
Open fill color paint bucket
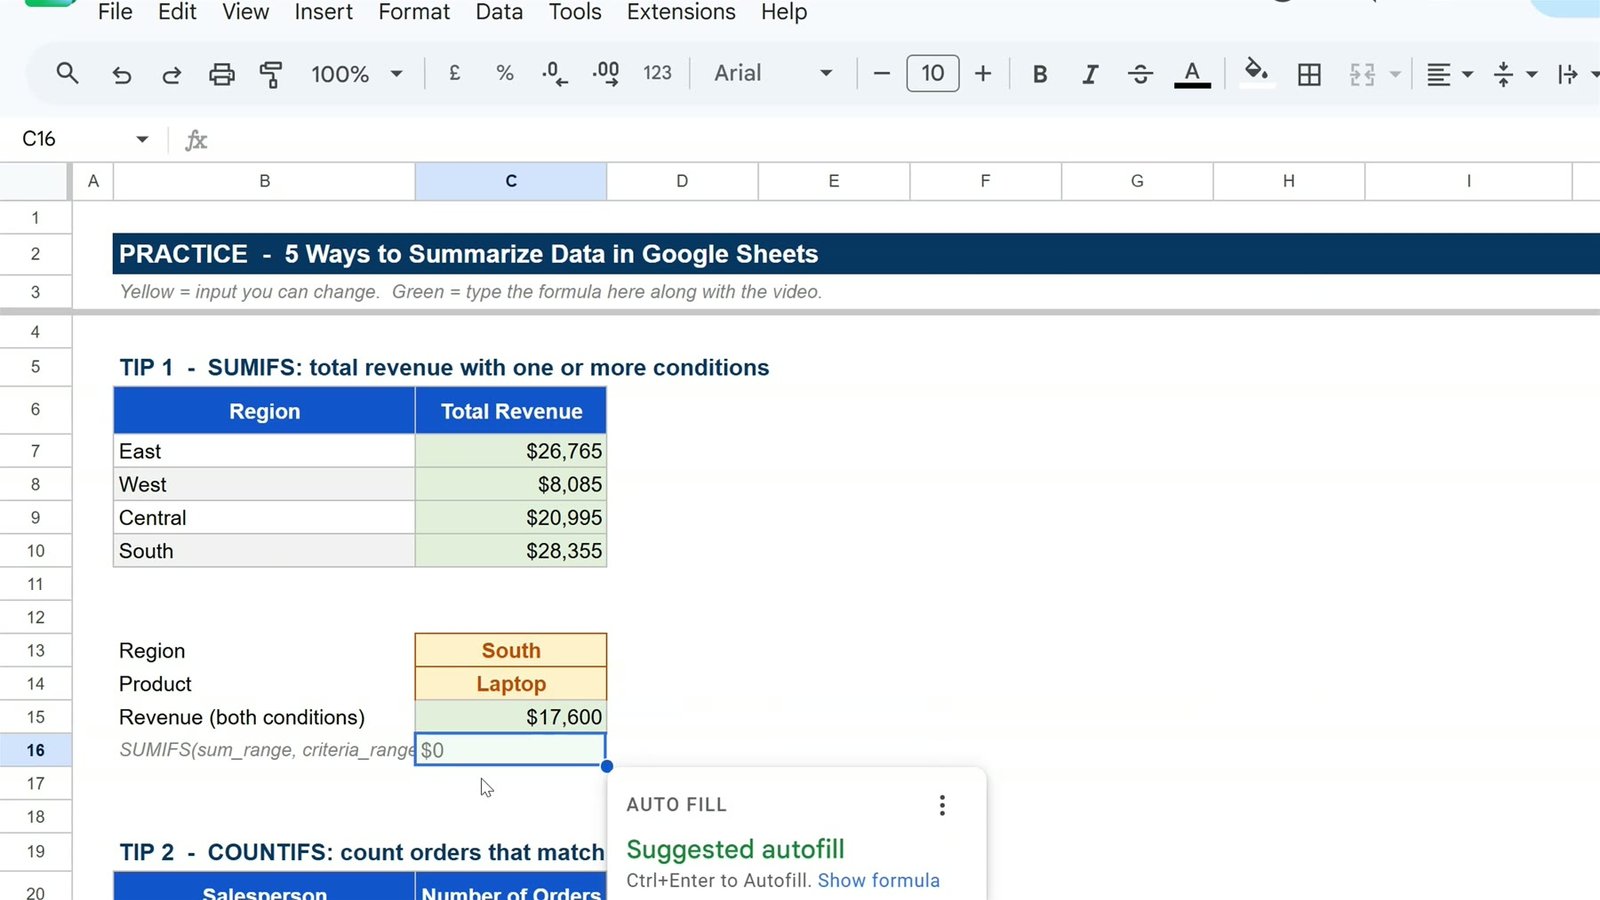1256,73
